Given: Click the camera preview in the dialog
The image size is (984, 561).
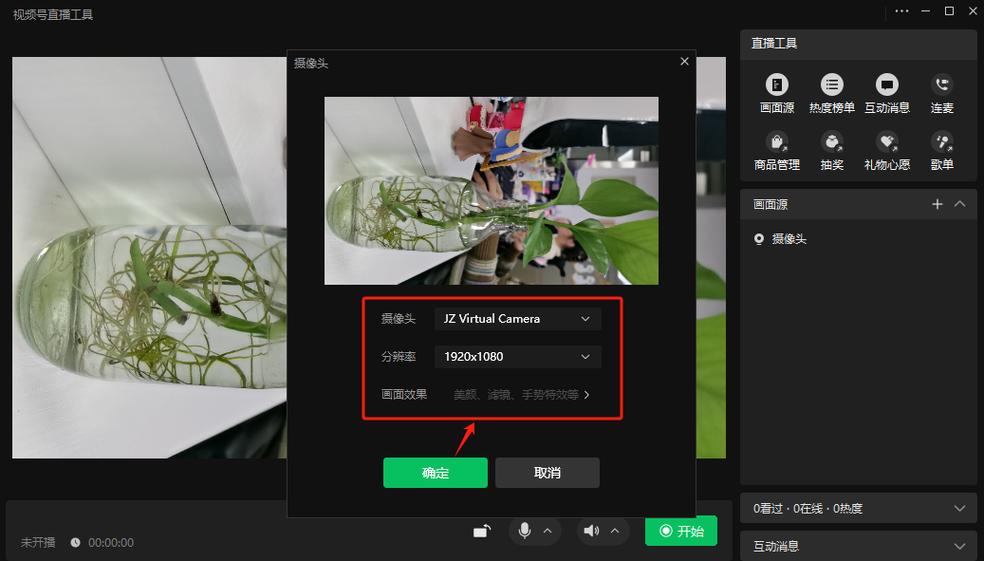Looking at the screenshot, I should tap(491, 191).
